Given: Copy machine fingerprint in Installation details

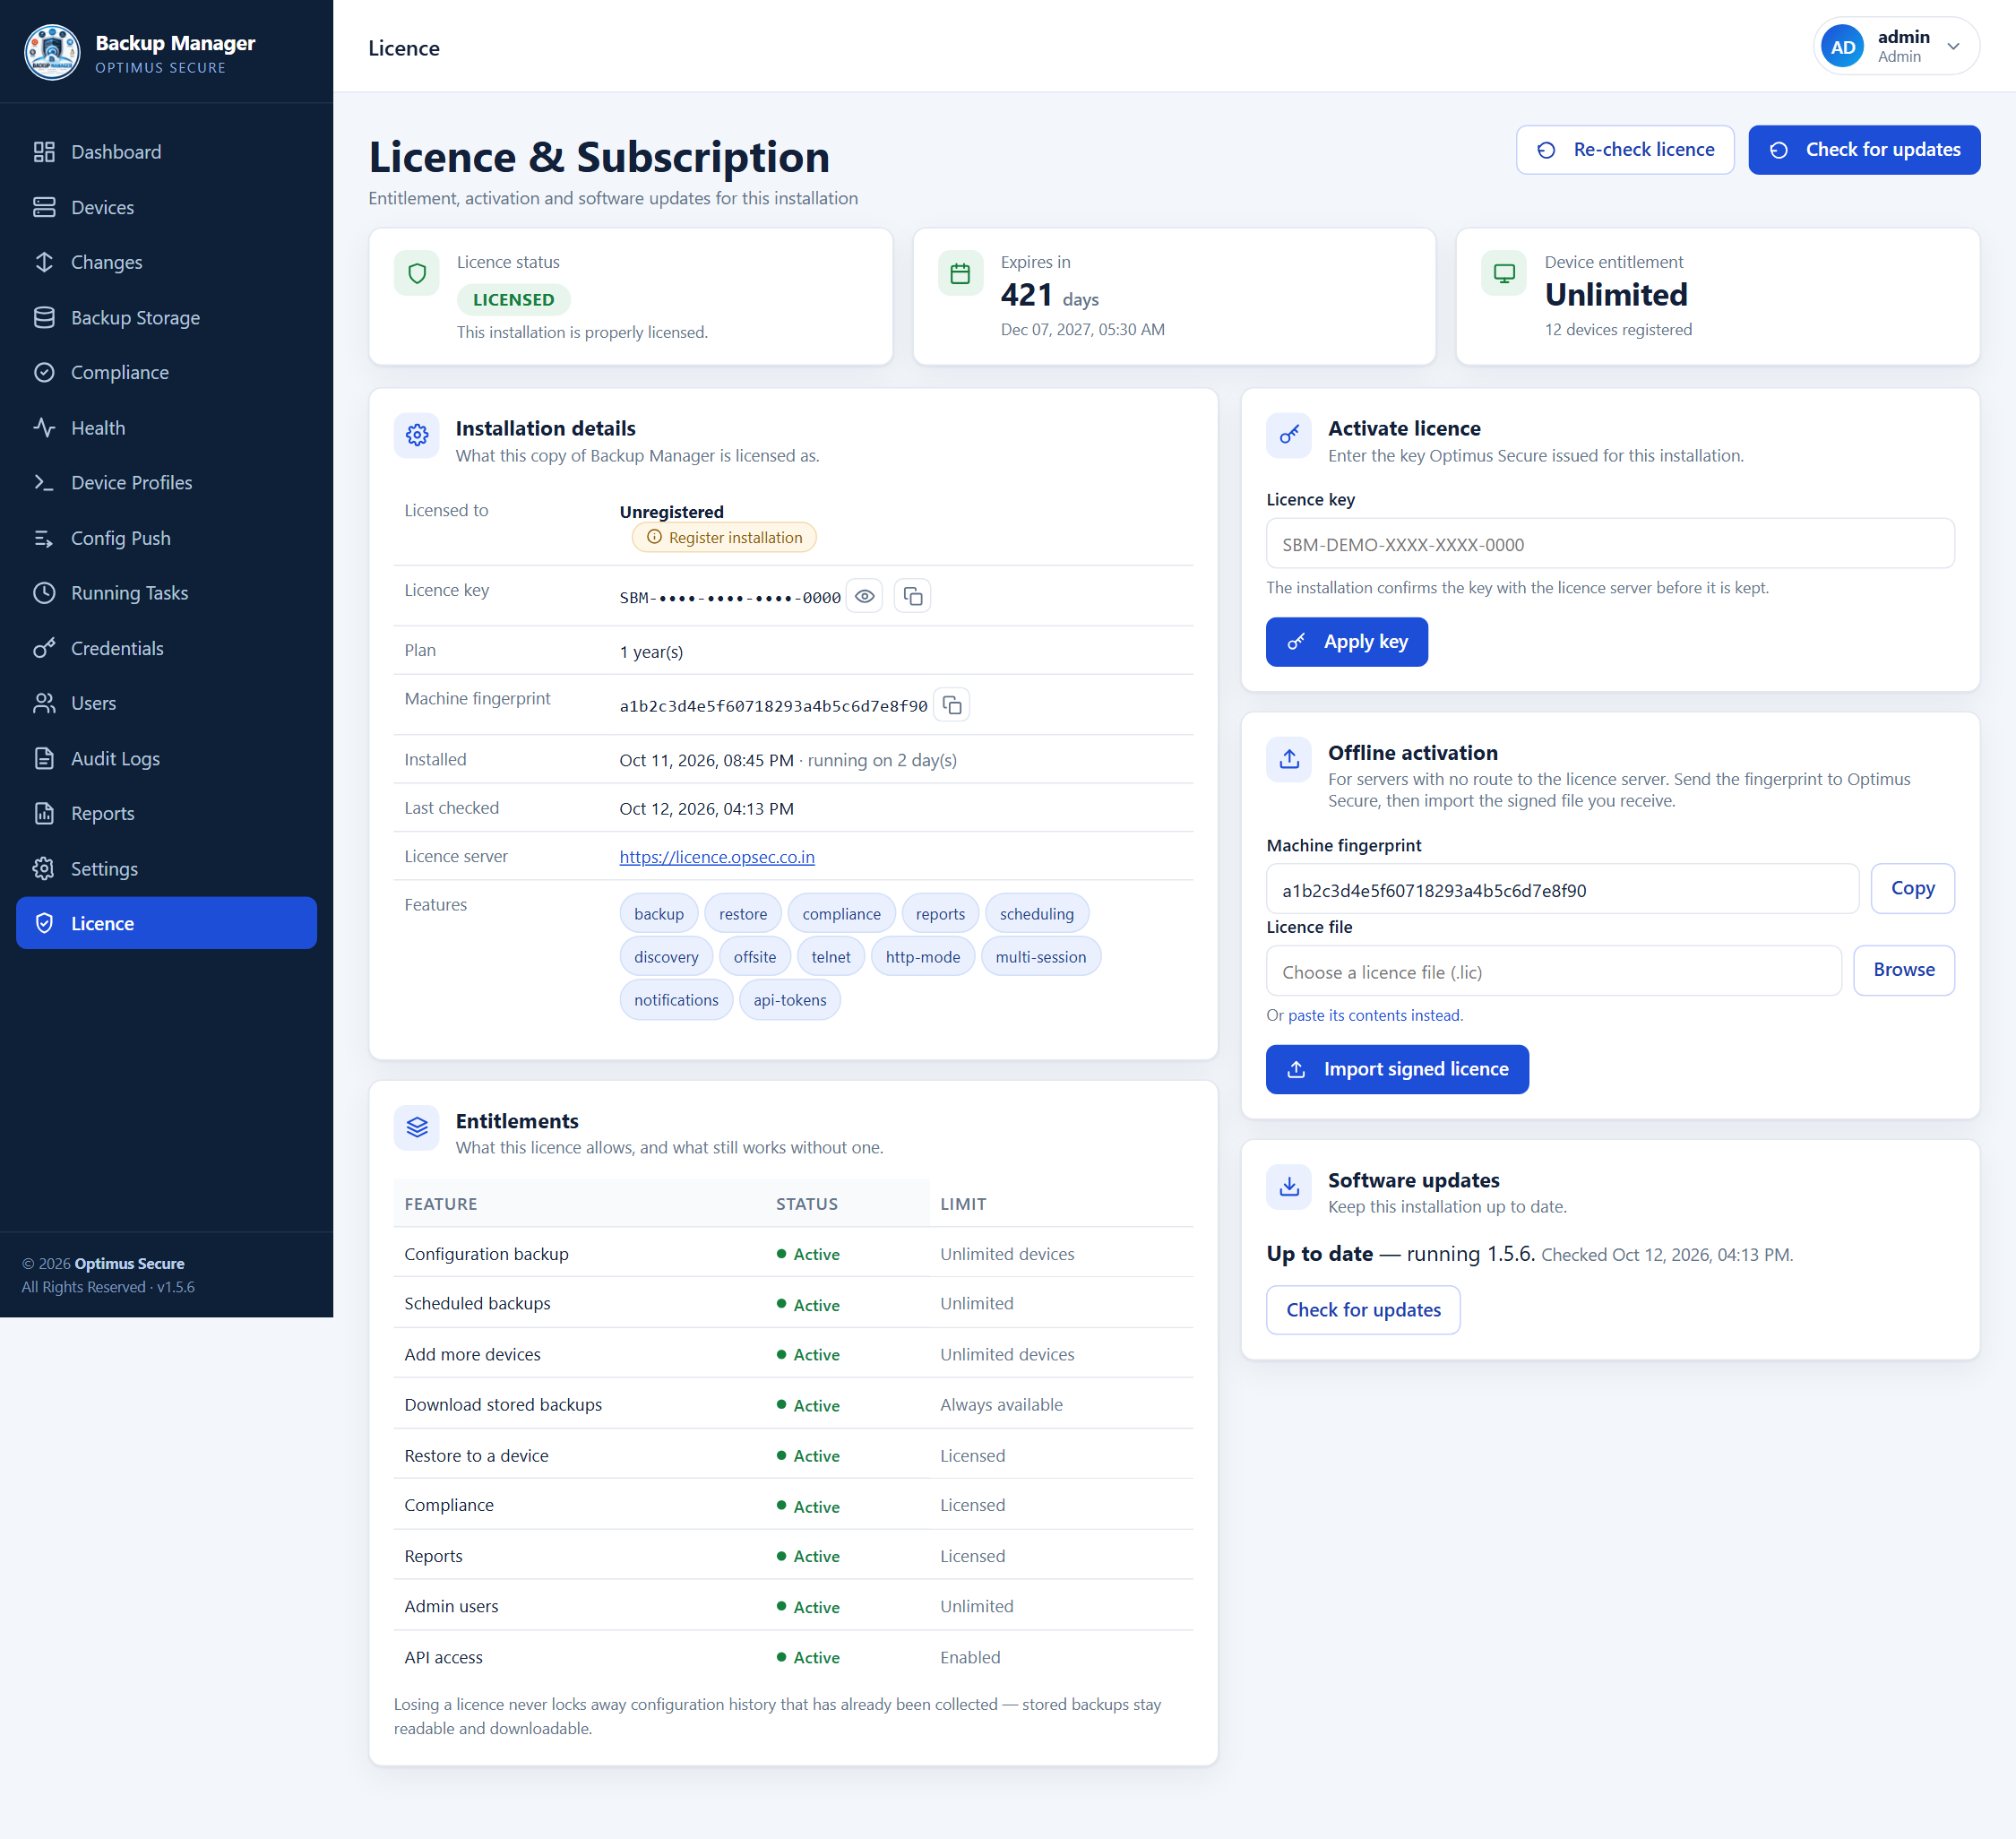Looking at the screenshot, I should click(x=952, y=705).
